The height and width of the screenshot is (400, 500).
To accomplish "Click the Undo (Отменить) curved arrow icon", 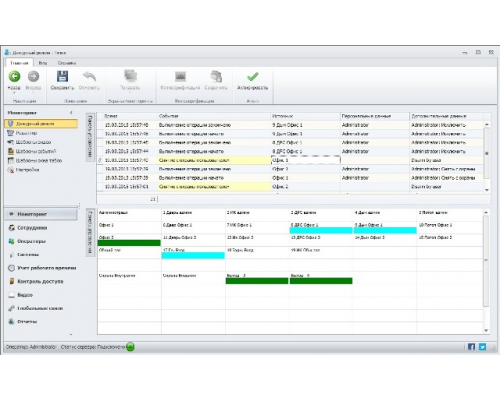I will (x=89, y=76).
